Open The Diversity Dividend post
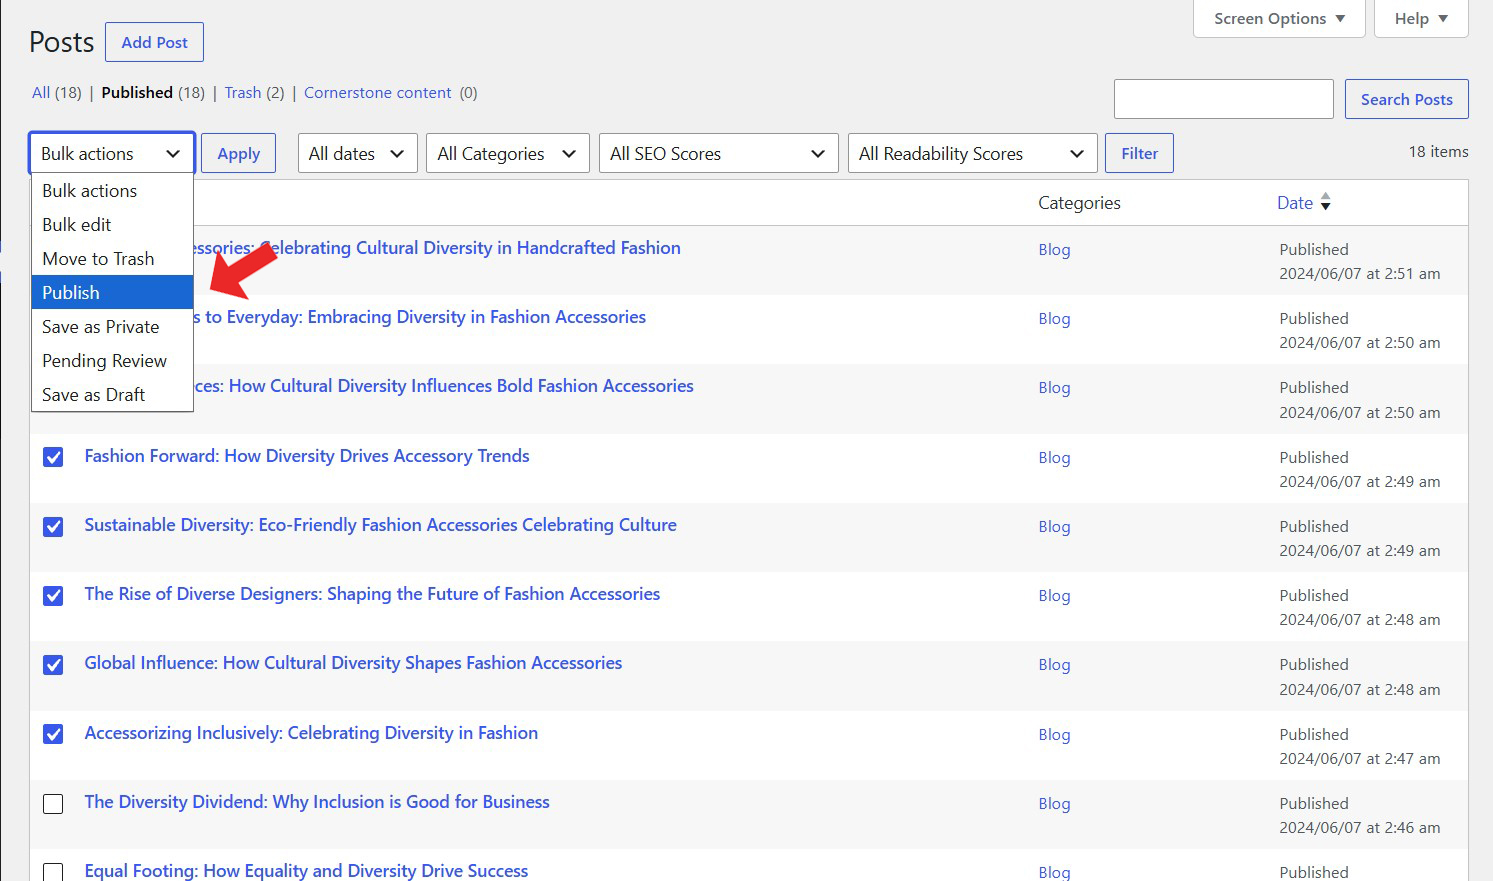Image resolution: width=1493 pixels, height=881 pixels. (317, 802)
